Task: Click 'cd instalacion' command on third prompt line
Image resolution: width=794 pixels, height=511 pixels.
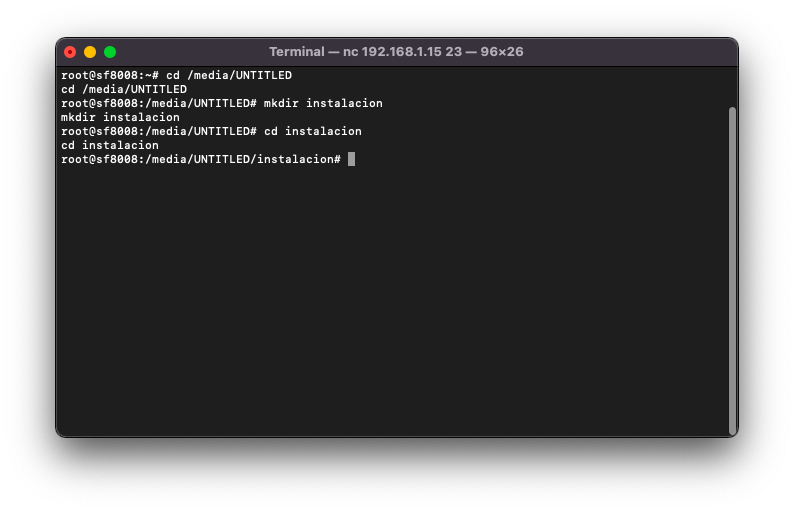Action: click(312, 131)
